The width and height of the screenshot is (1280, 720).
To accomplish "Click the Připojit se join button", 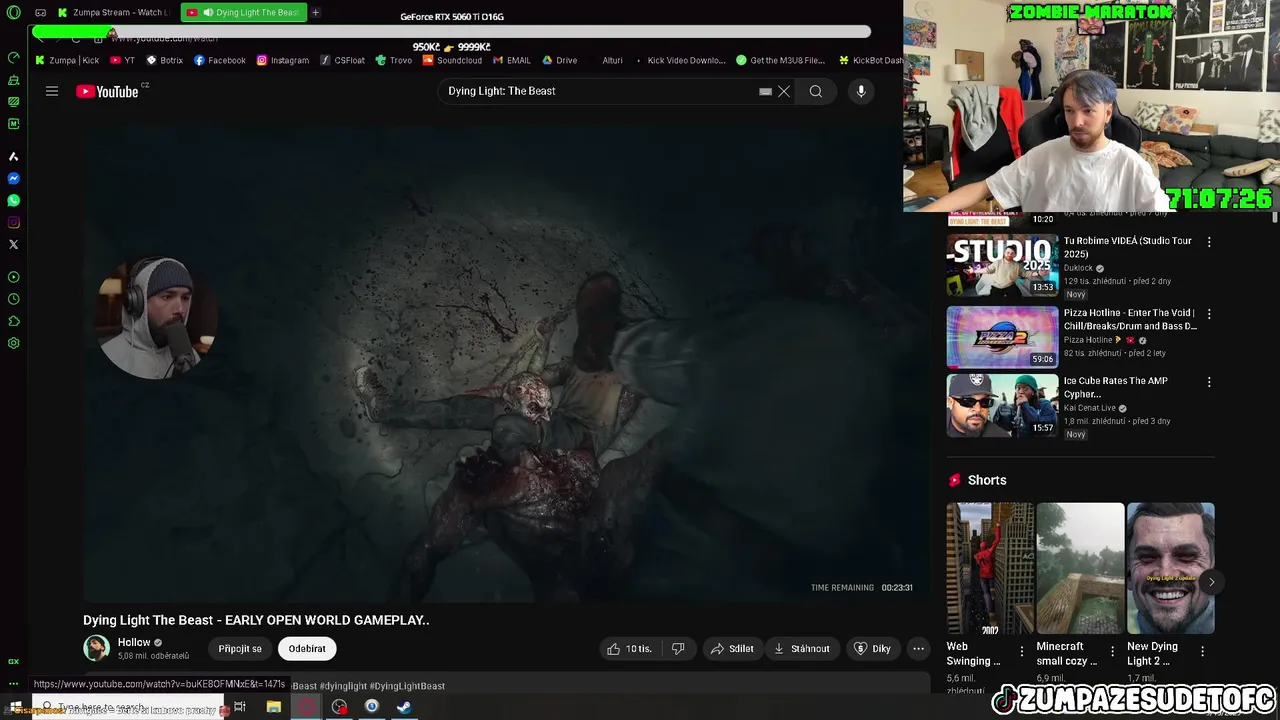I will click(x=240, y=649).
